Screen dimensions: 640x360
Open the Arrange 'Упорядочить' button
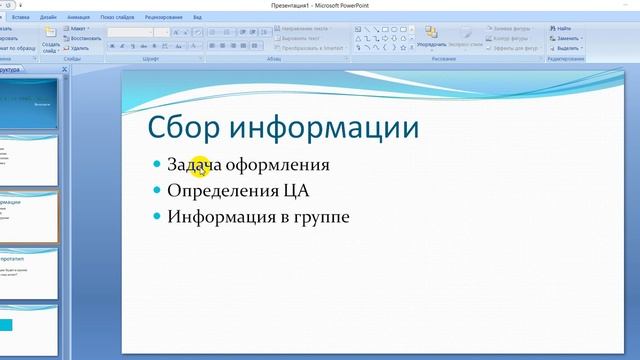[x=431, y=38]
